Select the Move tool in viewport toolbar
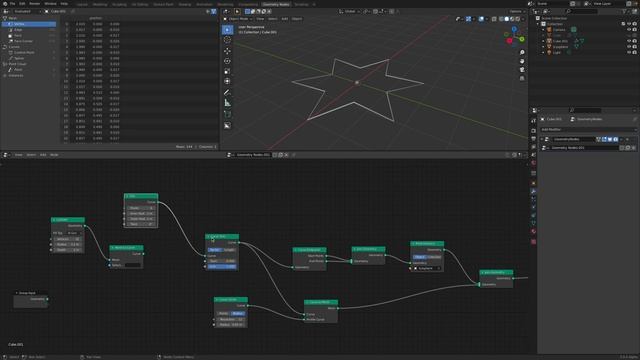640x360 pixels. coord(227,51)
